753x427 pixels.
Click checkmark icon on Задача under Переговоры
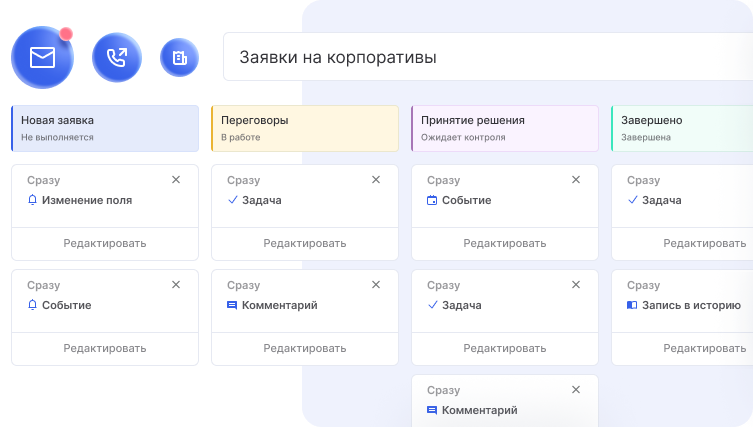pos(232,200)
